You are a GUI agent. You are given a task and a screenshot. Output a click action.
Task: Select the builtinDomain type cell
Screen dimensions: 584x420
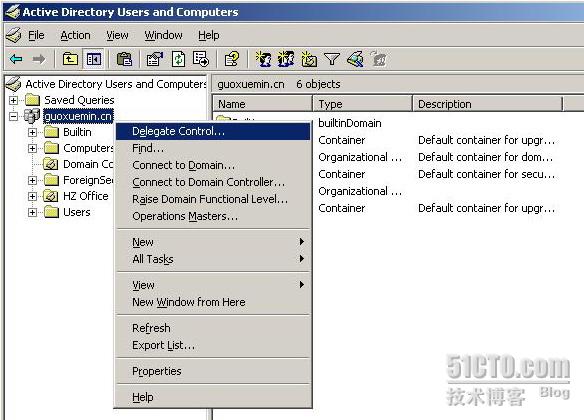point(350,123)
